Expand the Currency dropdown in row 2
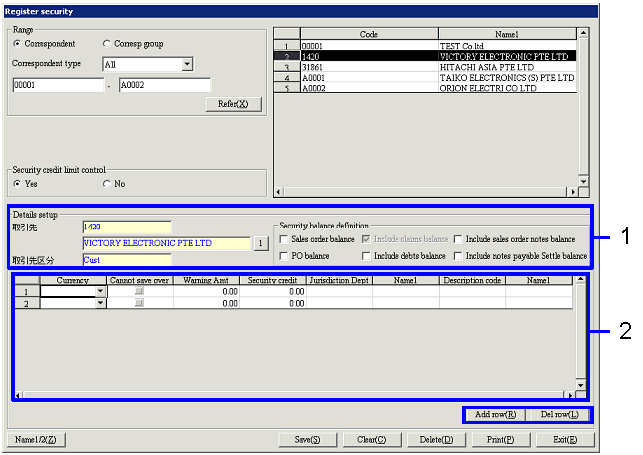The width and height of the screenshot is (643, 455). pos(100,303)
